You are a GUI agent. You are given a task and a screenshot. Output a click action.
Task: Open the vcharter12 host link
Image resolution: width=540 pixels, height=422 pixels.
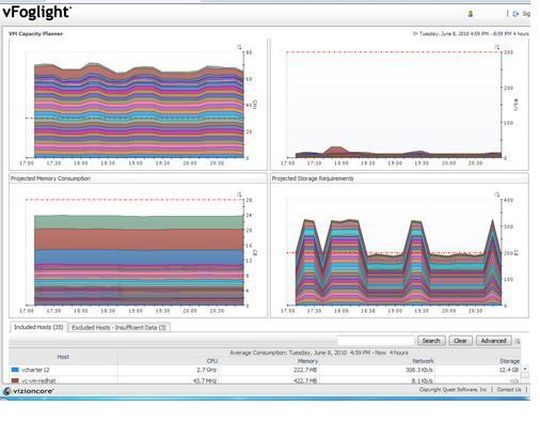tap(35, 370)
